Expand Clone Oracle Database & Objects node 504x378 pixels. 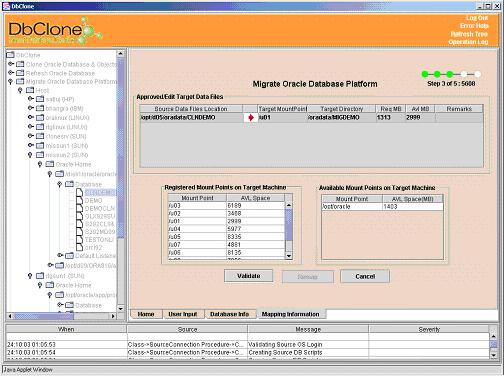click(11, 64)
